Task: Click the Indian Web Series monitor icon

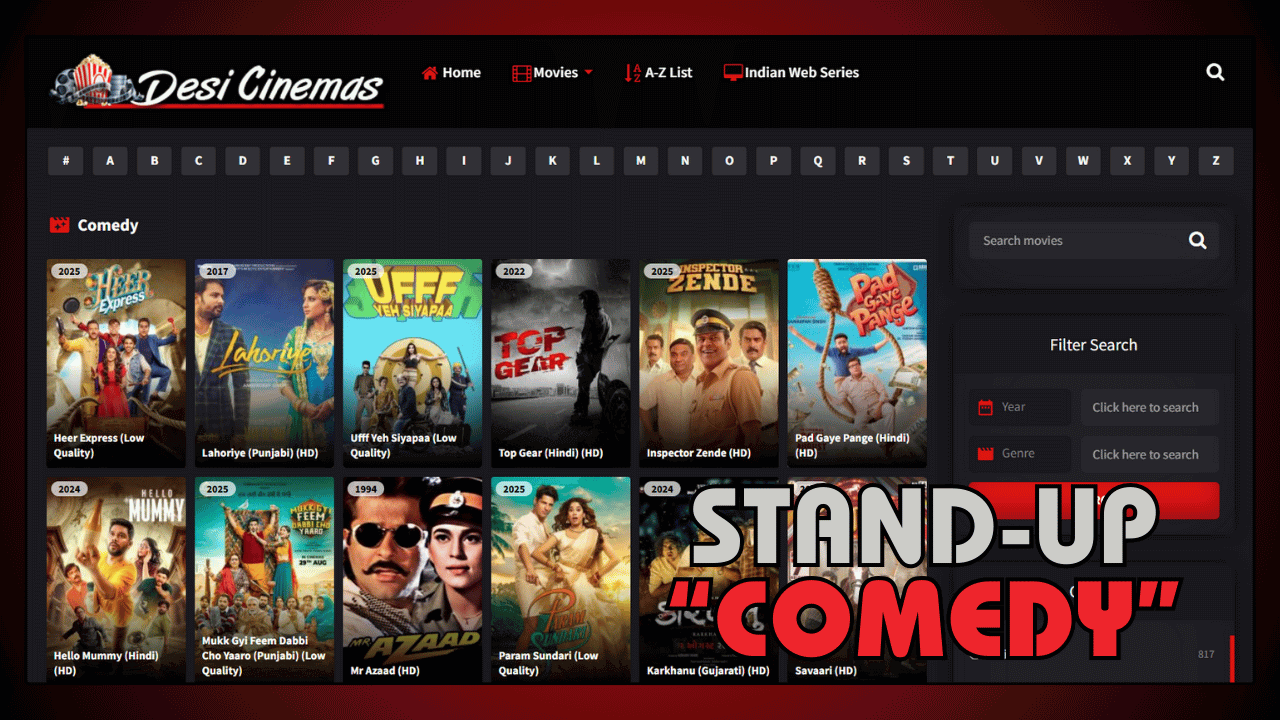Action: pos(733,72)
